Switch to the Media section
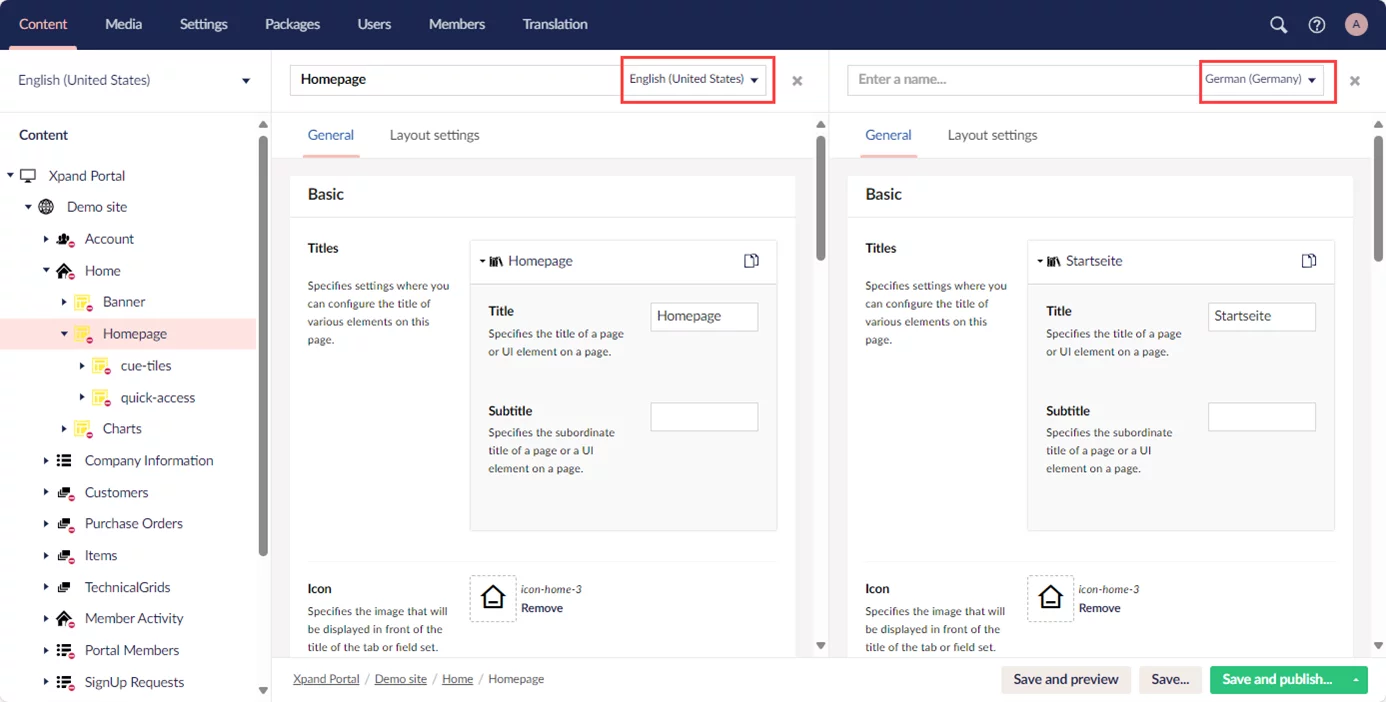The height and width of the screenshot is (702, 1386). pyautogui.click(x=123, y=24)
